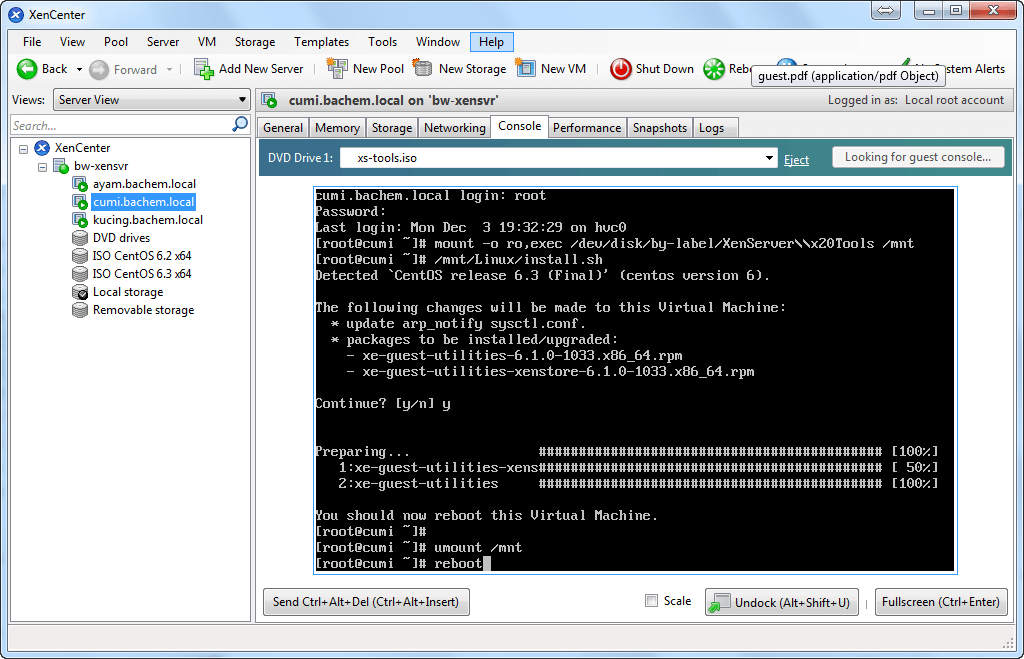Screen dimensions: 1024x659
Task: Switch to the Snapshots tab
Action: tap(660, 128)
